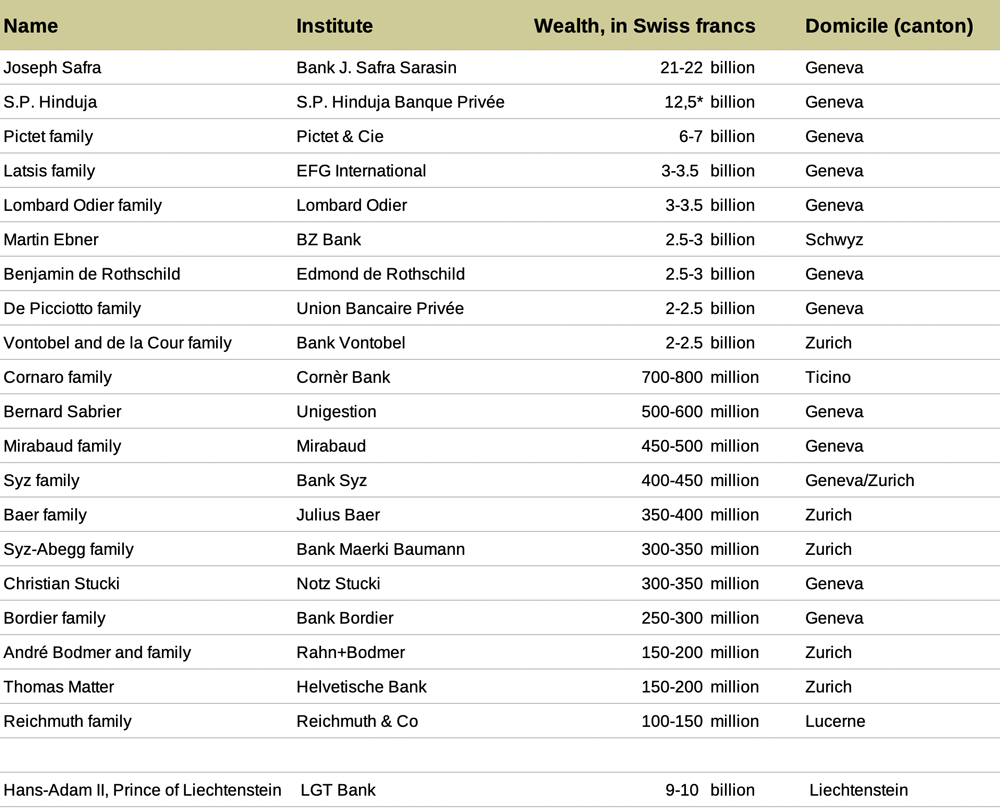Select the Union Bancaire Privée cell
Screen dimensions: 1000x810
(x=380, y=309)
